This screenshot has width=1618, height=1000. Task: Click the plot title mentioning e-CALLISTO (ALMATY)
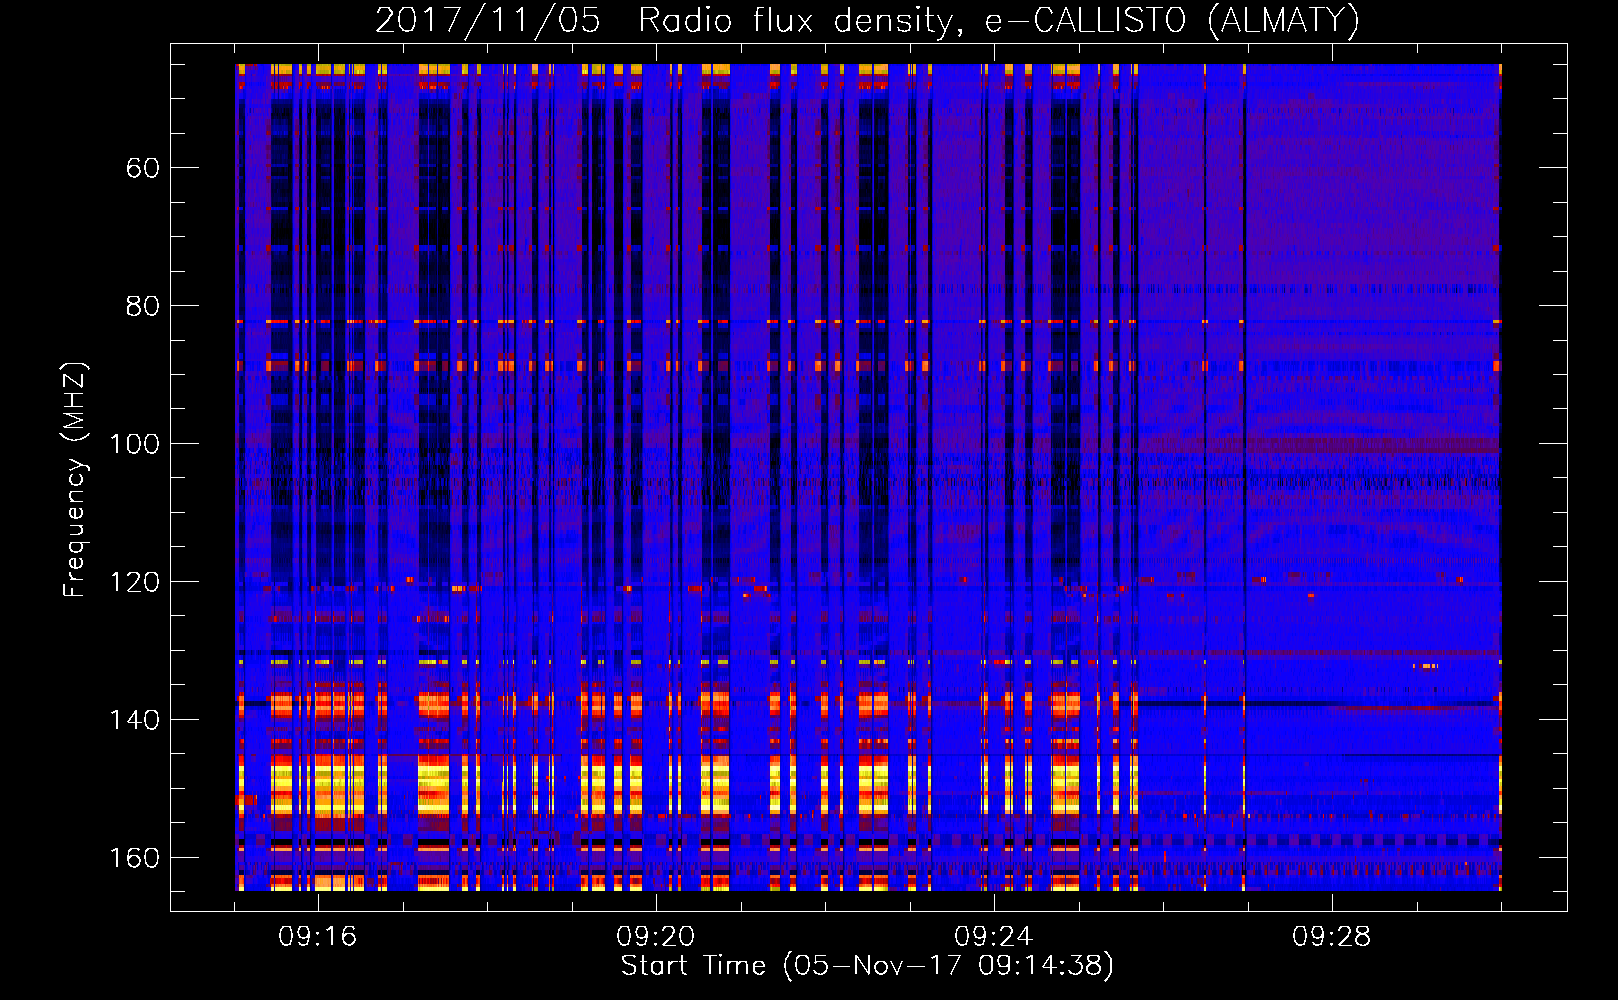coord(867,20)
